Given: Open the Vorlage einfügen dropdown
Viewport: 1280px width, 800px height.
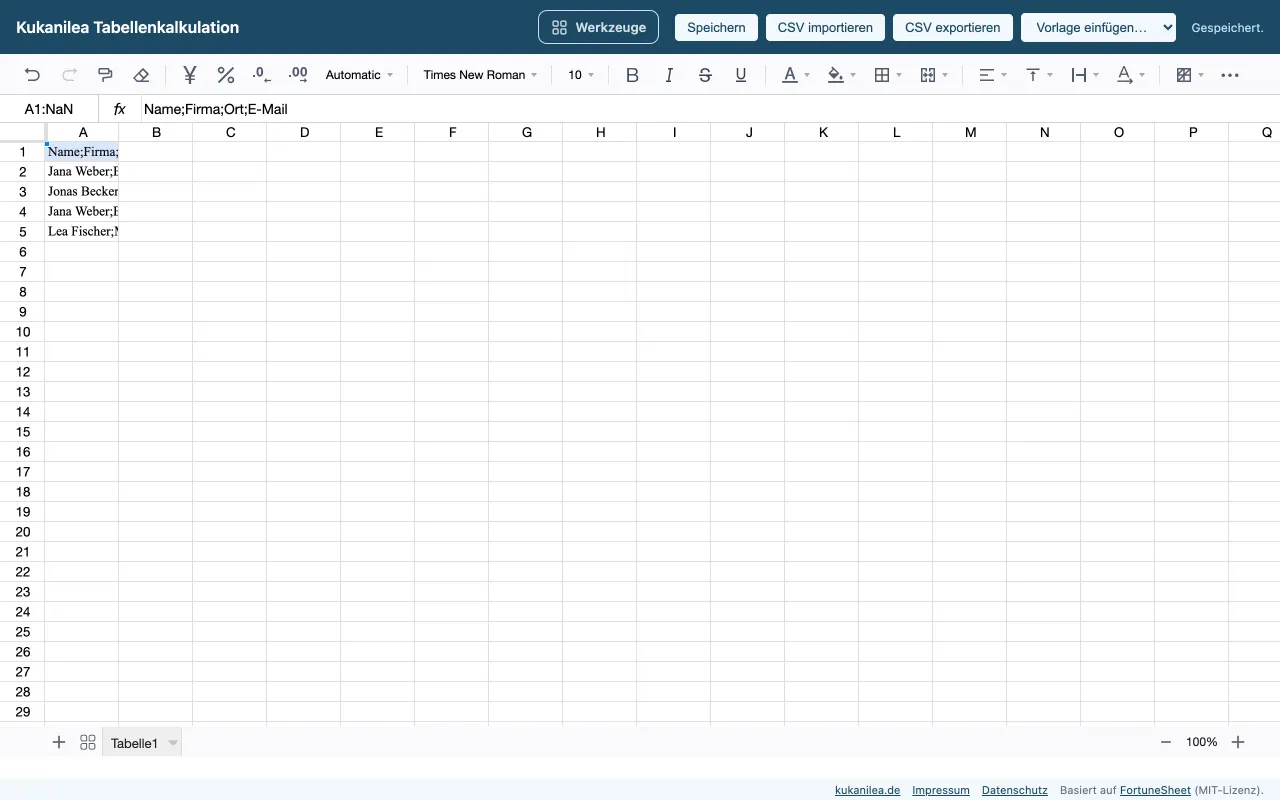Looking at the screenshot, I should [x=1098, y=28].
